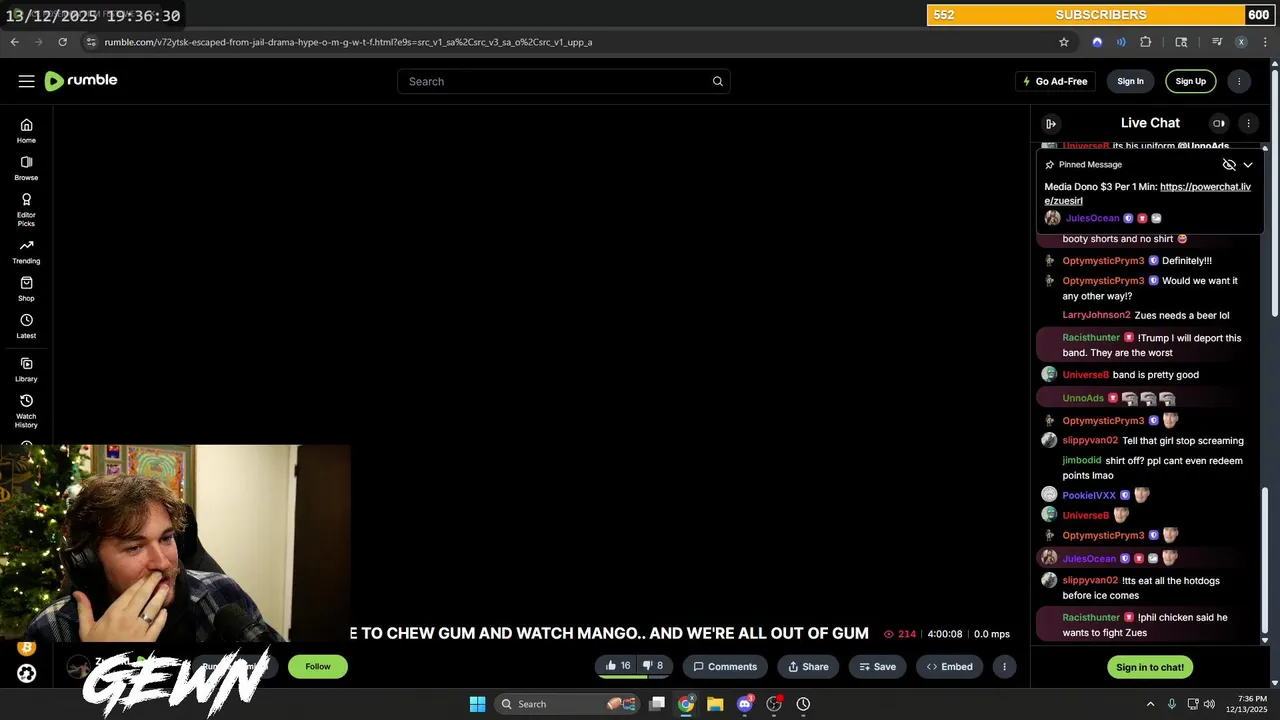The height and width of the screenshot is (720, 1280).
Task: Open Windows Start menu
Action: (x=477, y=704)
